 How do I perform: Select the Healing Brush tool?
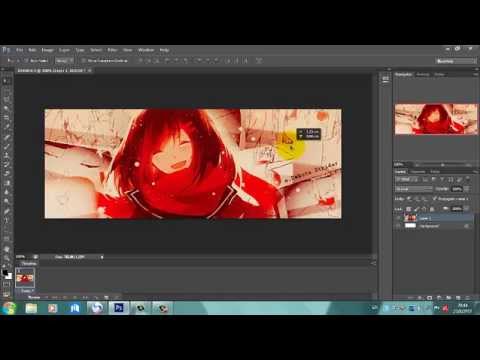point(6,137)
